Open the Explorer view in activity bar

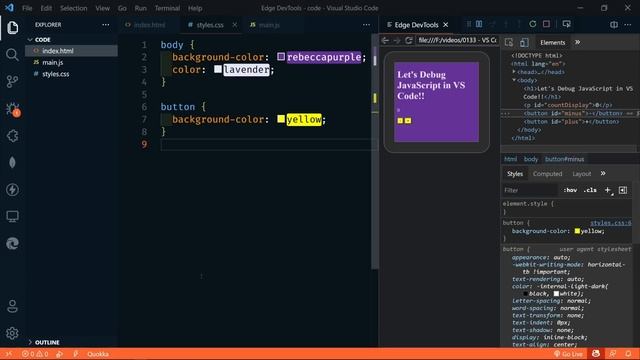12,28
